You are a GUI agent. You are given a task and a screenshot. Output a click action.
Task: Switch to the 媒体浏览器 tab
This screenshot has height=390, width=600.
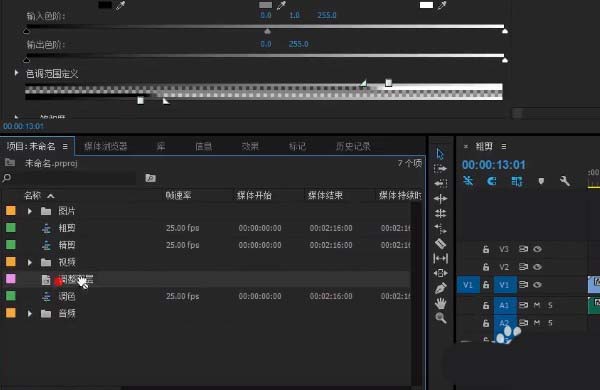pos(106,146)
